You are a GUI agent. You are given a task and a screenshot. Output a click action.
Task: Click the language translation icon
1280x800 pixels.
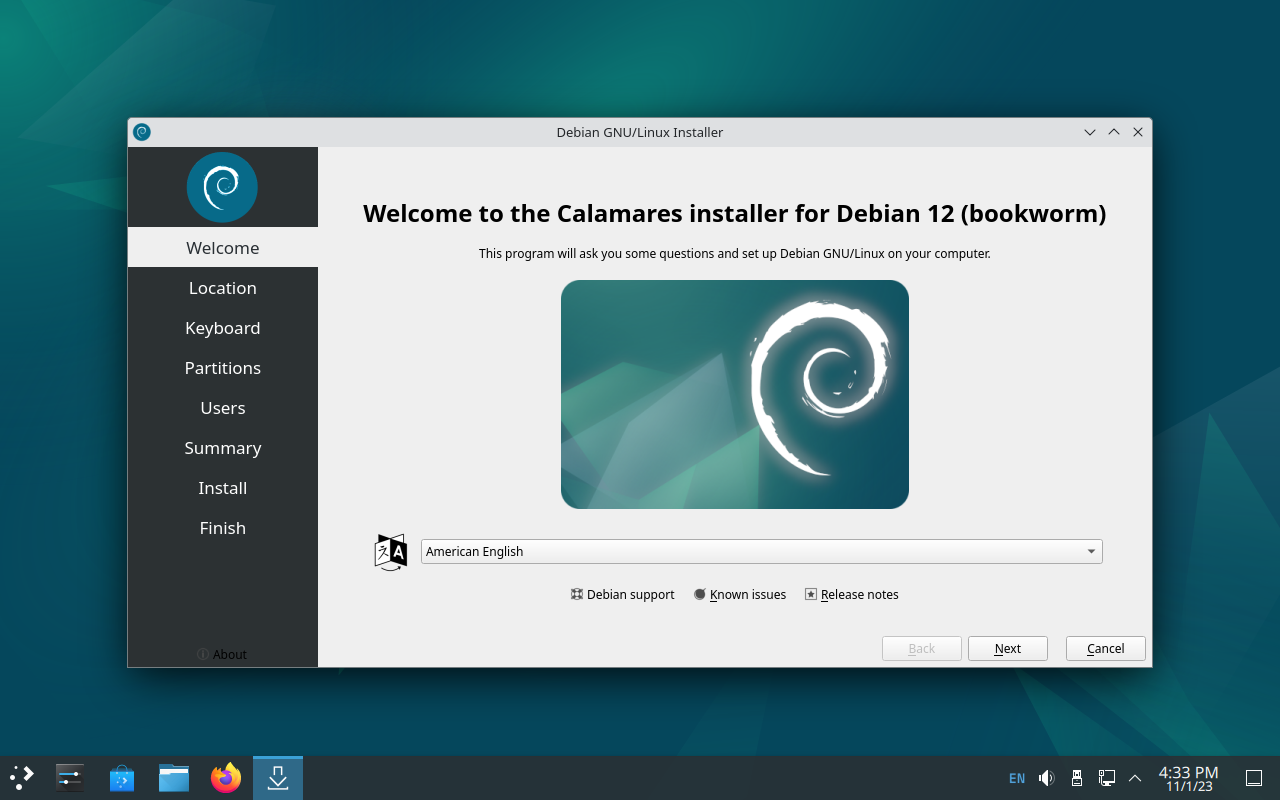click(x=390, y=552)
